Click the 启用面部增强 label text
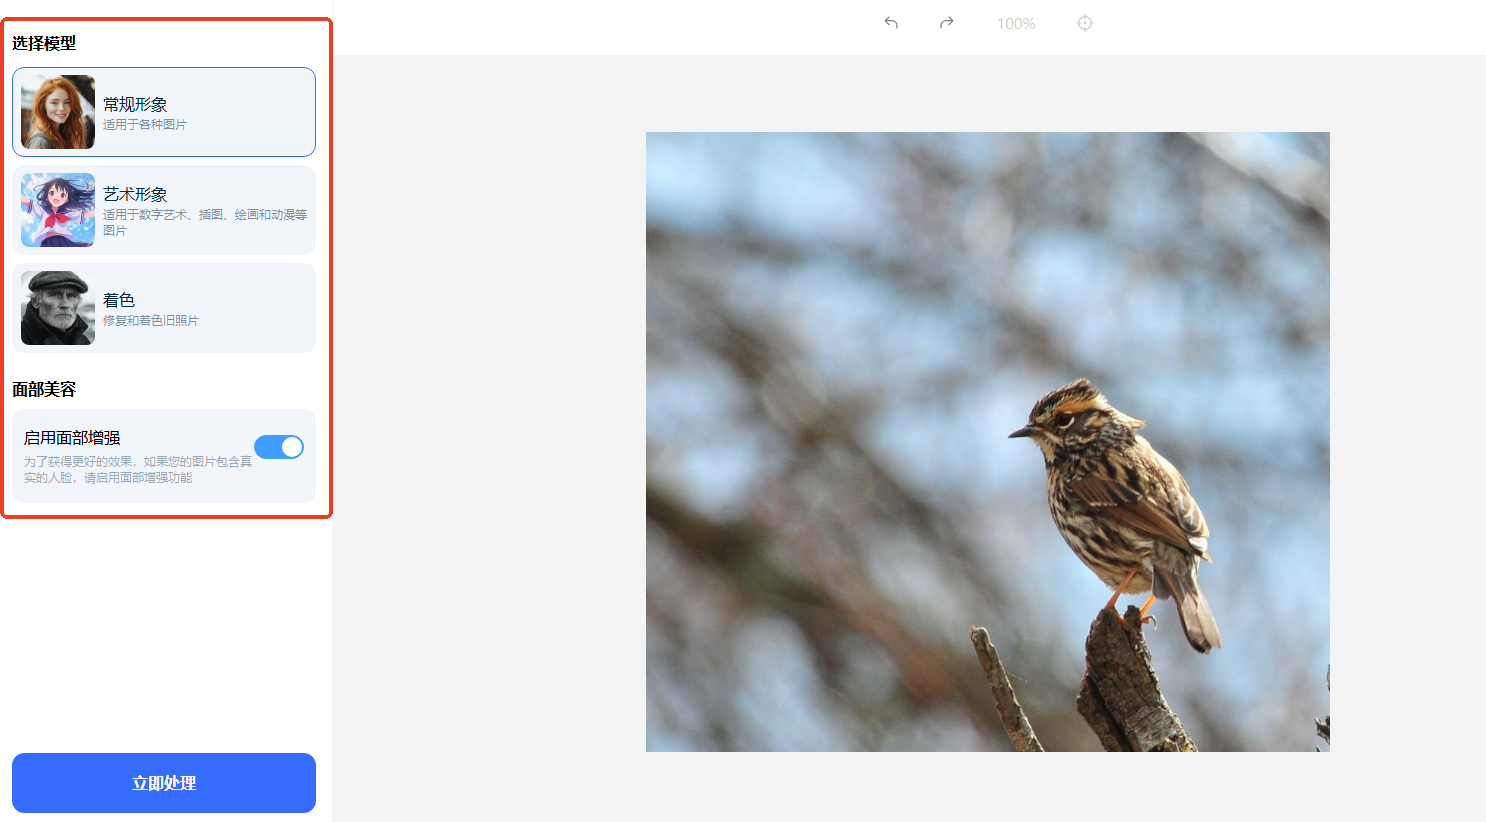 (72, 438)
